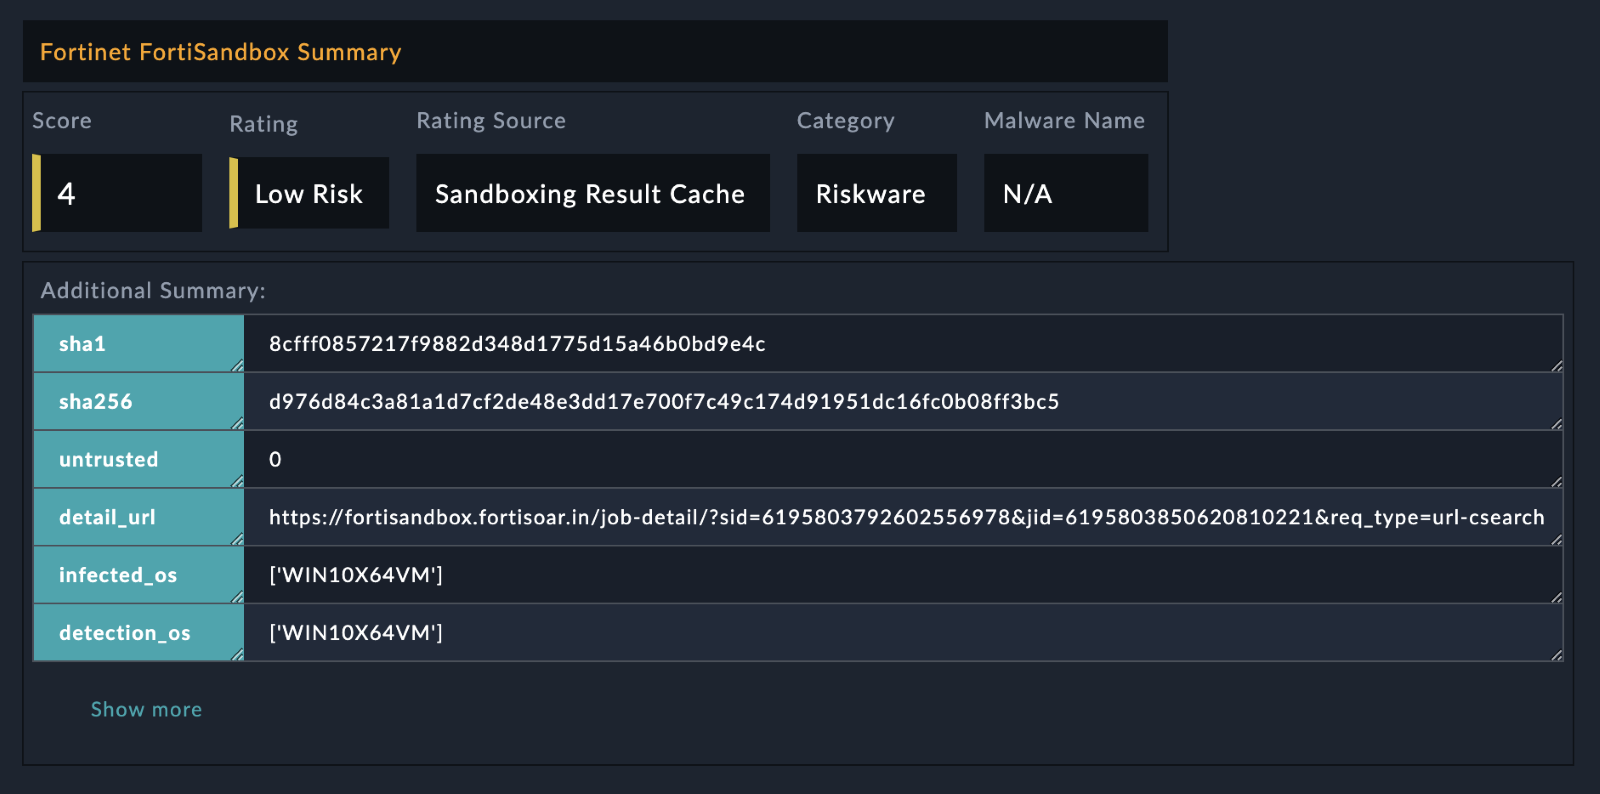The image size is (1600, 794).
Task: Click the Low Risk rating box
Action: tap(309, 194)
